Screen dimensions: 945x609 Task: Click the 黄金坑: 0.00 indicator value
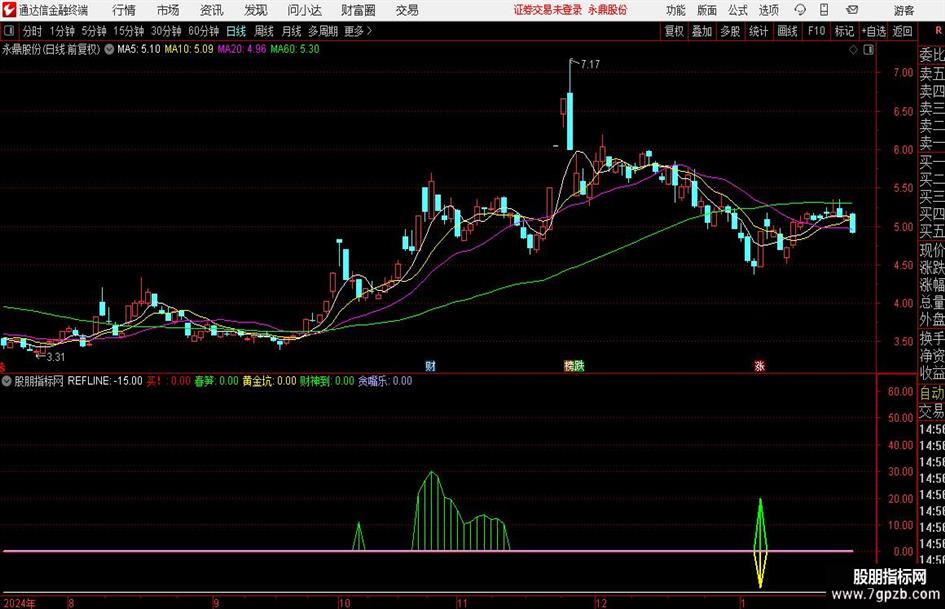[x=269, y=381]
